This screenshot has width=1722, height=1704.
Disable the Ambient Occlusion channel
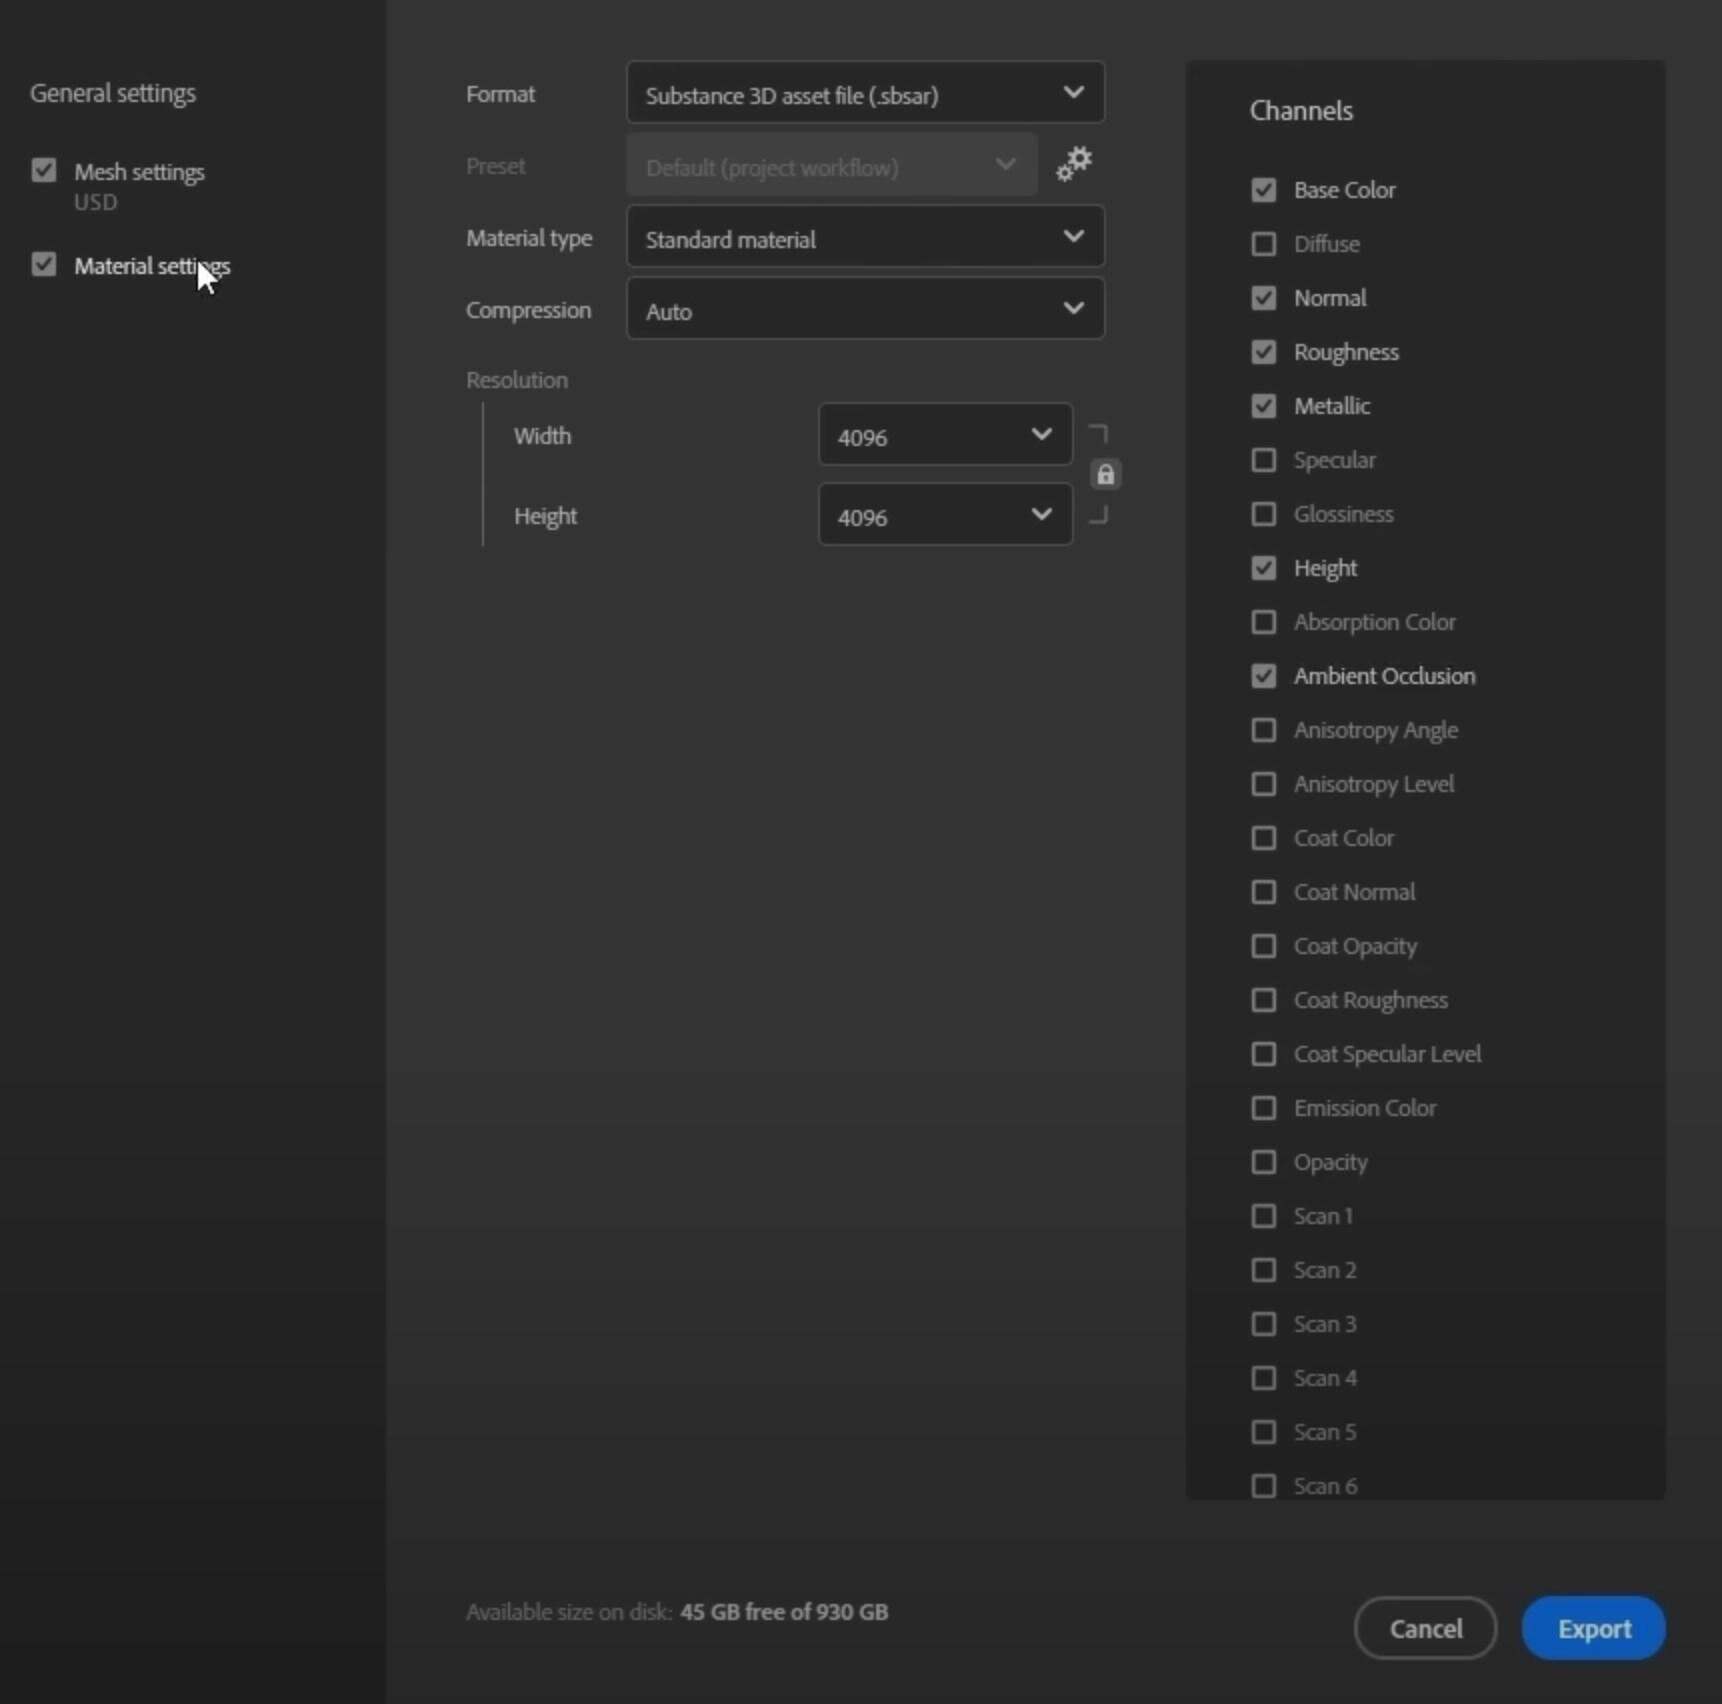tap(1264, 676)
